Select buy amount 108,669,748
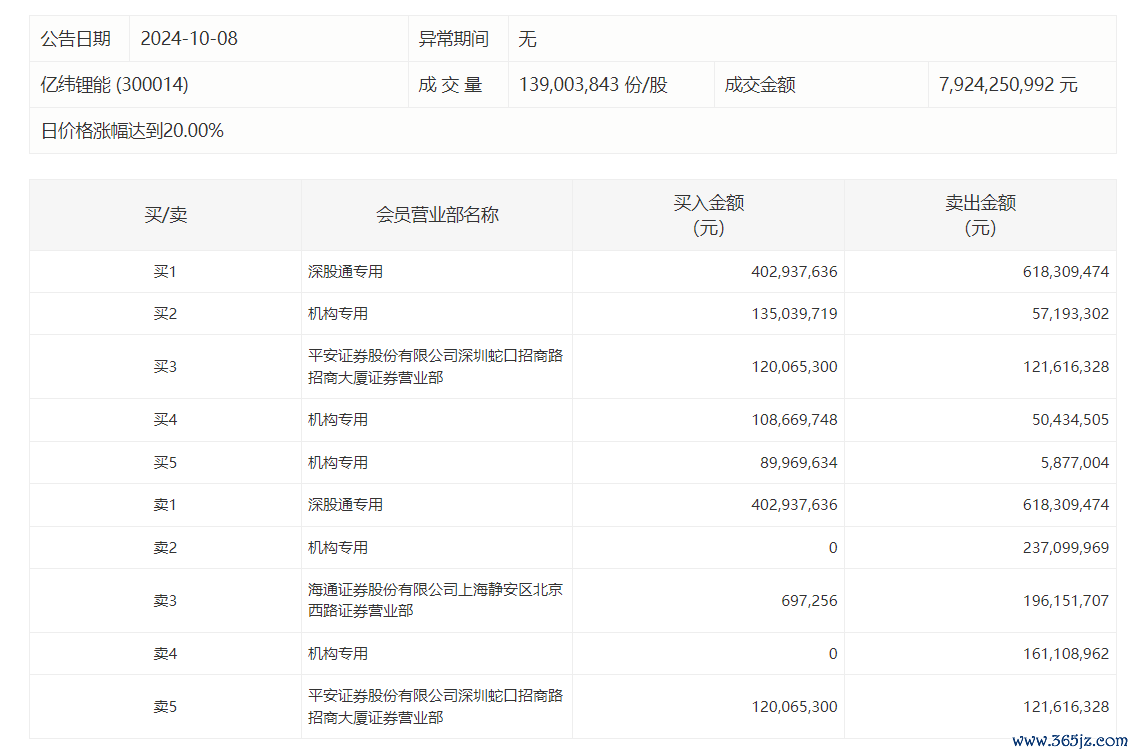 794,419
